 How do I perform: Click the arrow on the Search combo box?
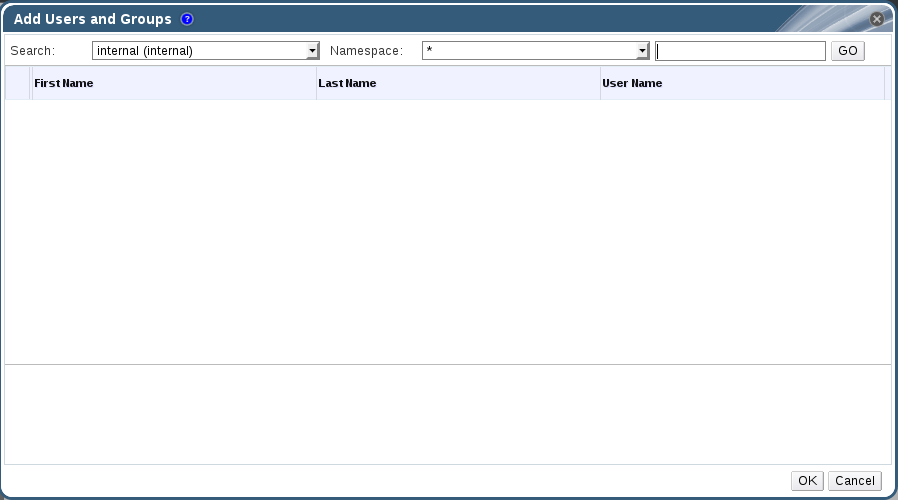click(313, 51)
